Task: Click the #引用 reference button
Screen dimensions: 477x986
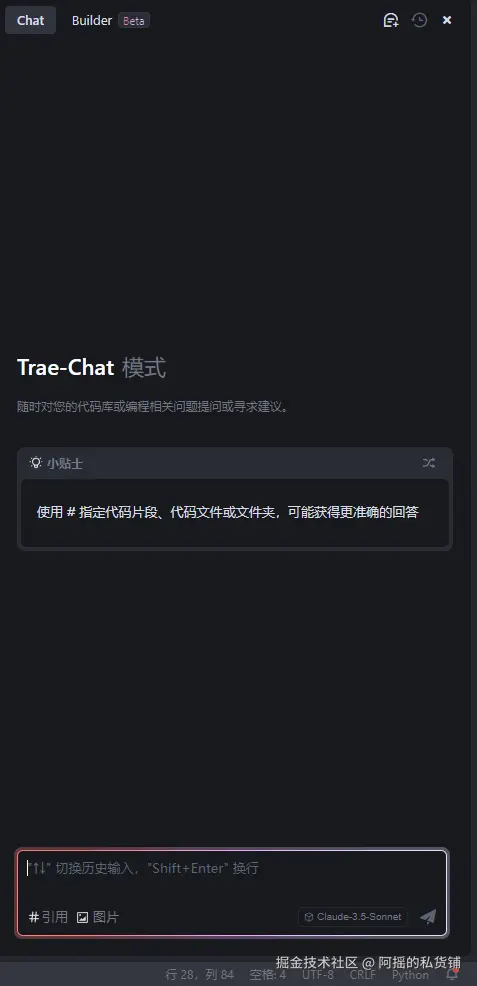Action: [48, 917]
